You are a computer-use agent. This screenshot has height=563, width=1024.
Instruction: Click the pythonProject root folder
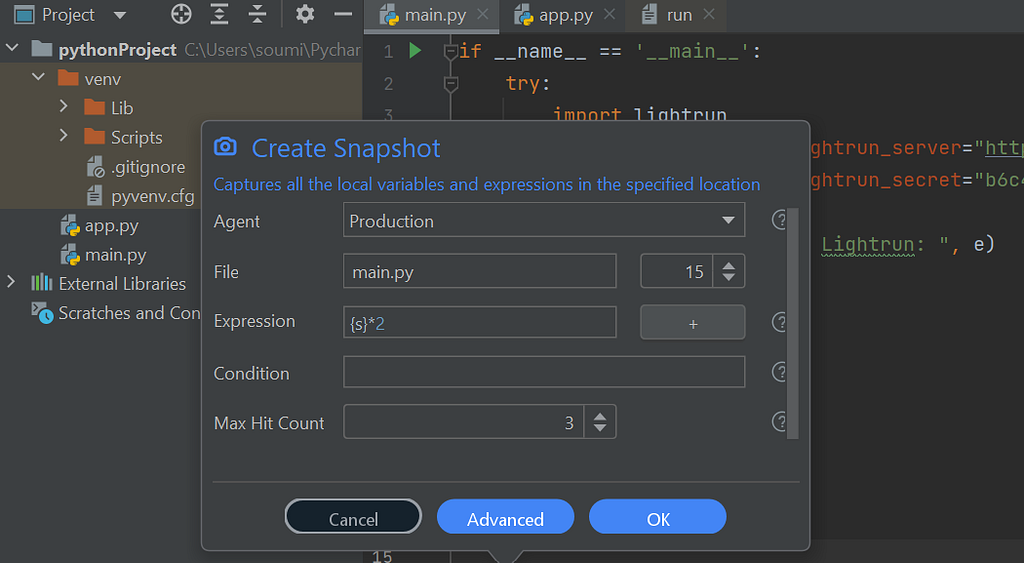click(x=118, y=50)
